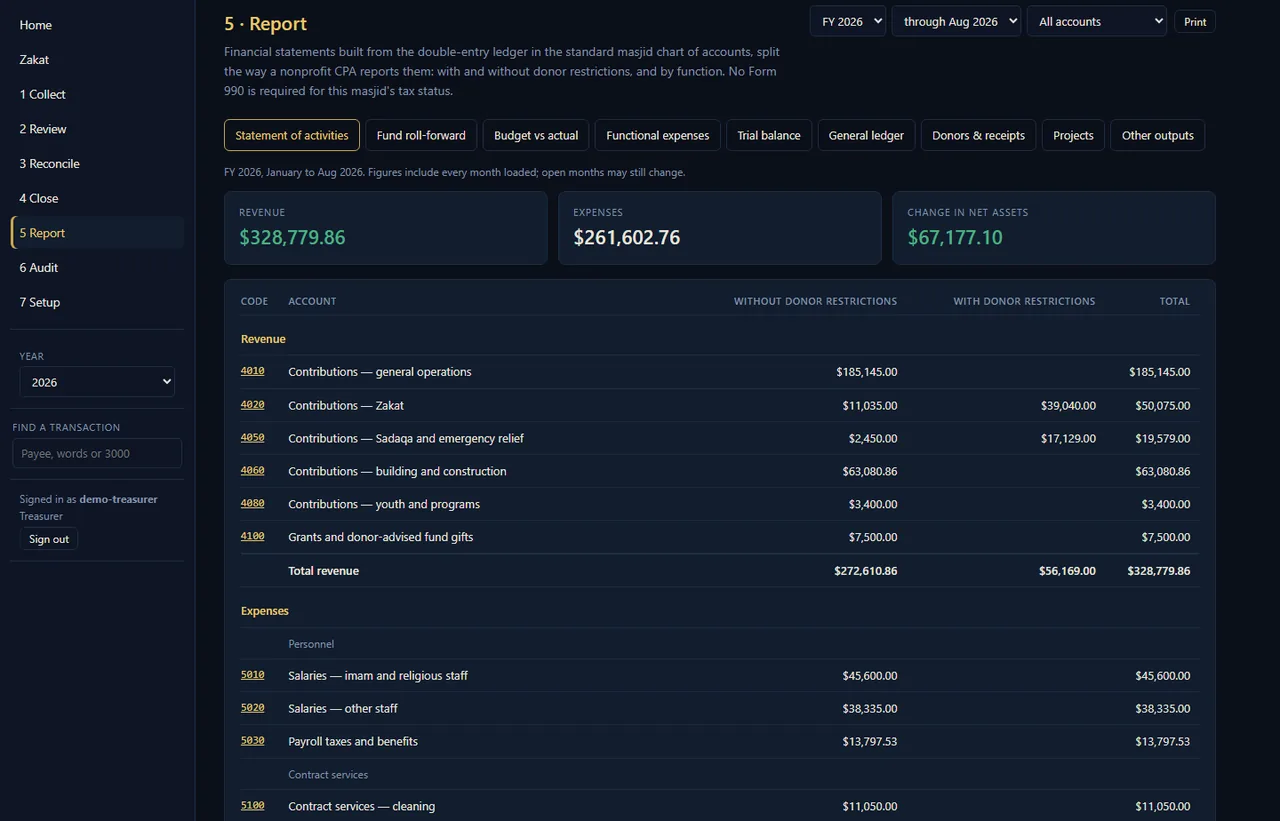Open the All accounts filter dropdown
The height and width of the screenshot is (821, 1280).
[x=1096, y=21]
